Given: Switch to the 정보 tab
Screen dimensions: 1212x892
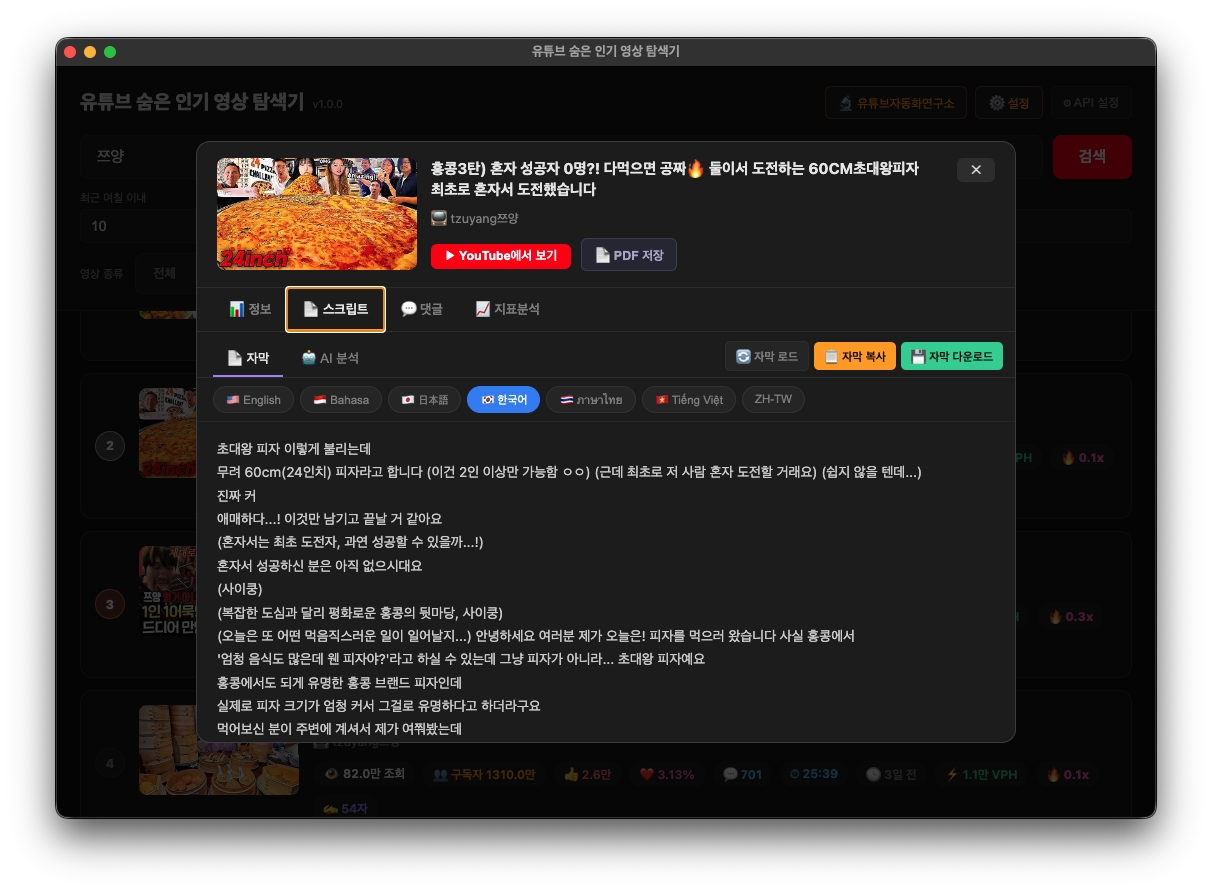Looking at the screenshot, I should click(x=250, y=309).
